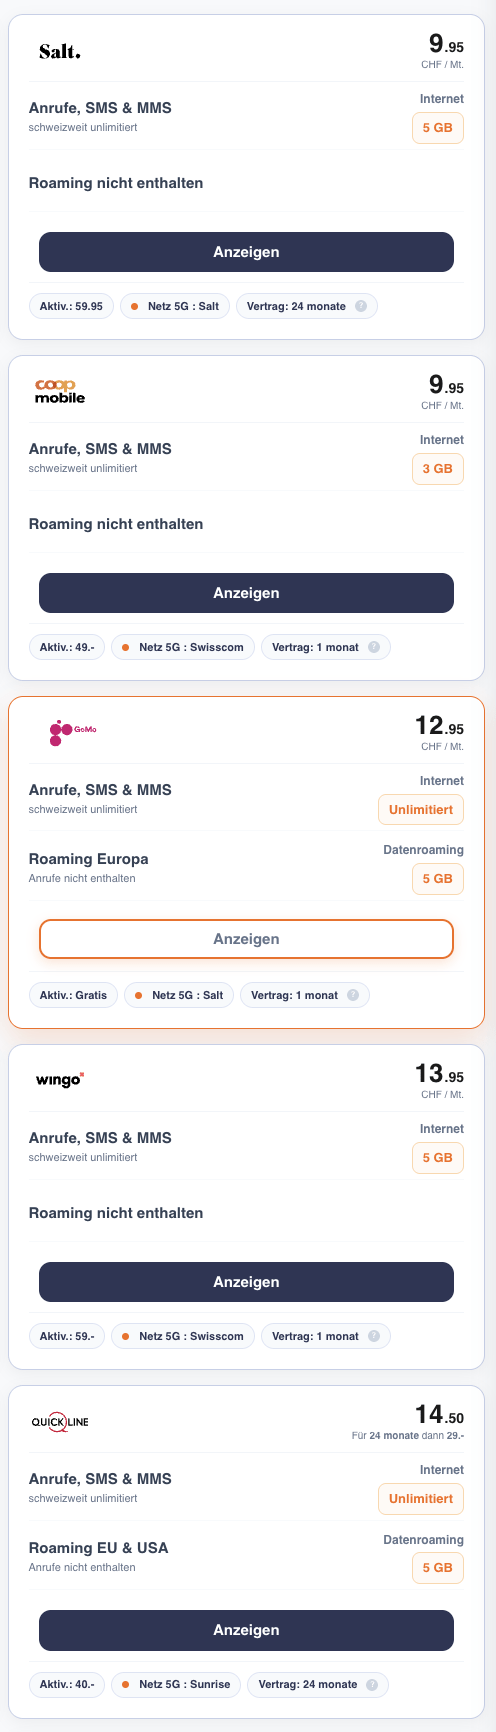Click the Aktiv.: 59.95 tag on Salt
This screenshot has height=1732, width=496.
click(x=71, y=306)
